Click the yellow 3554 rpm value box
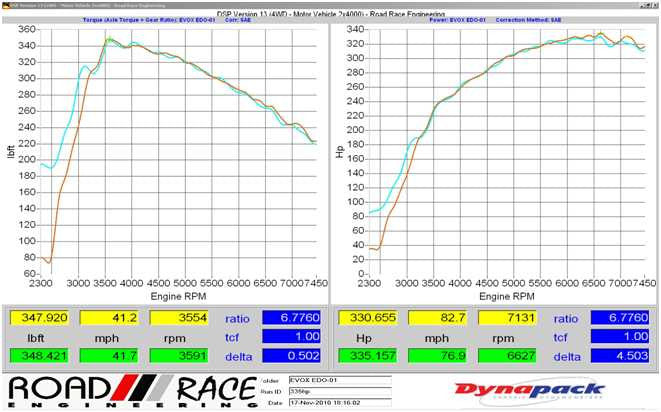The image size is (661, 412). tap(178, 318)
